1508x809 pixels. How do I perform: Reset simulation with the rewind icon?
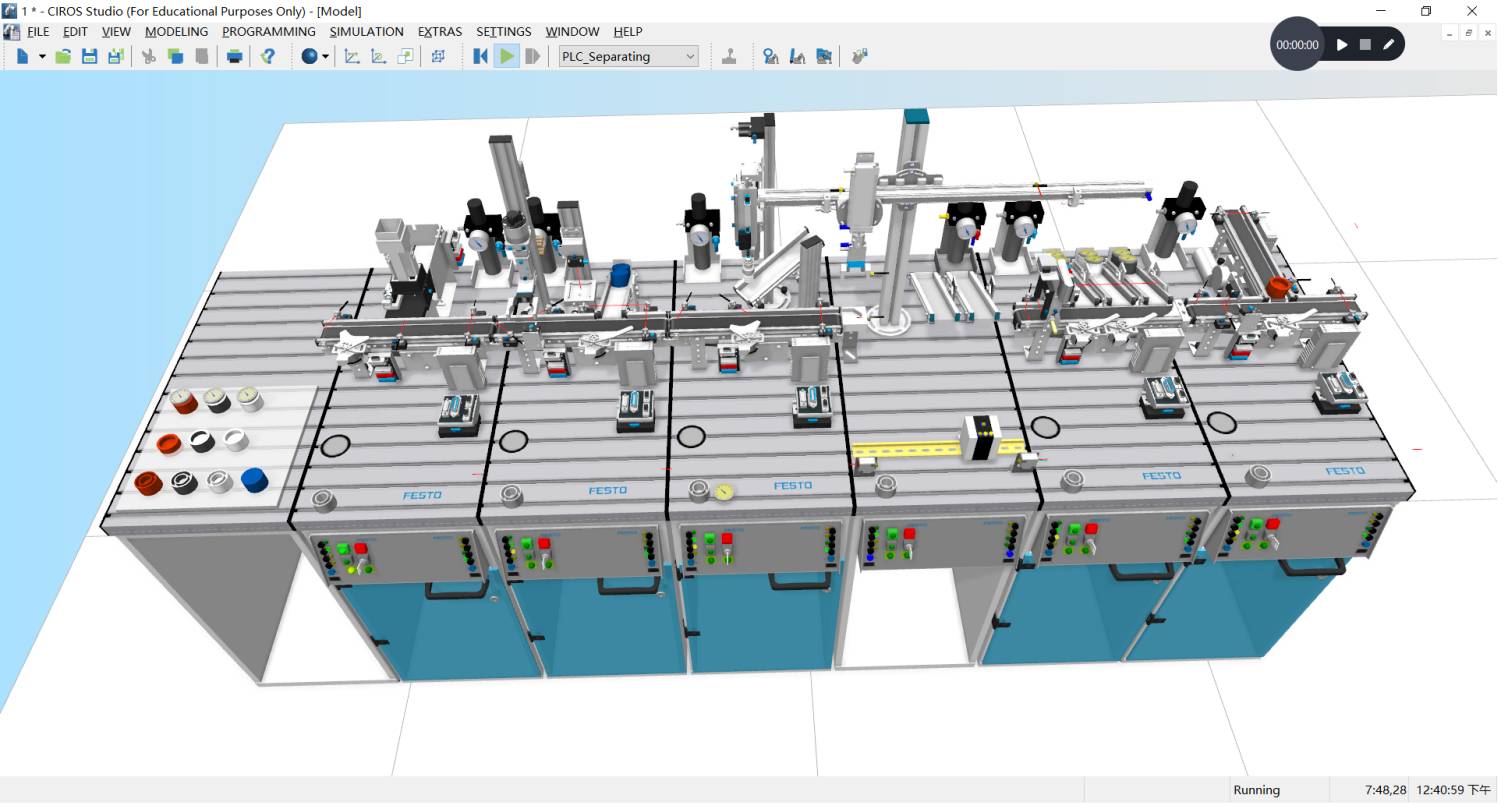480,57
